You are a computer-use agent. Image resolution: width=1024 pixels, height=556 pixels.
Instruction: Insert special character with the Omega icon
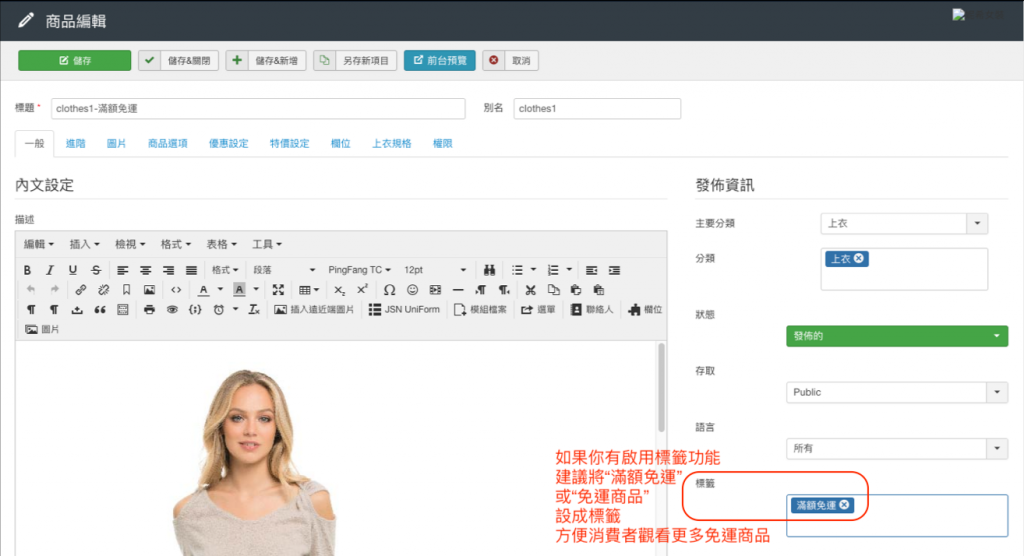[389, 290]
